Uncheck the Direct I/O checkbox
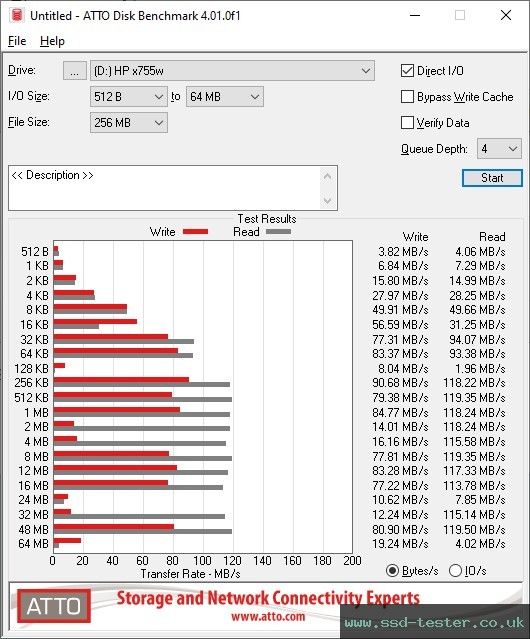 tap(407, 71)
